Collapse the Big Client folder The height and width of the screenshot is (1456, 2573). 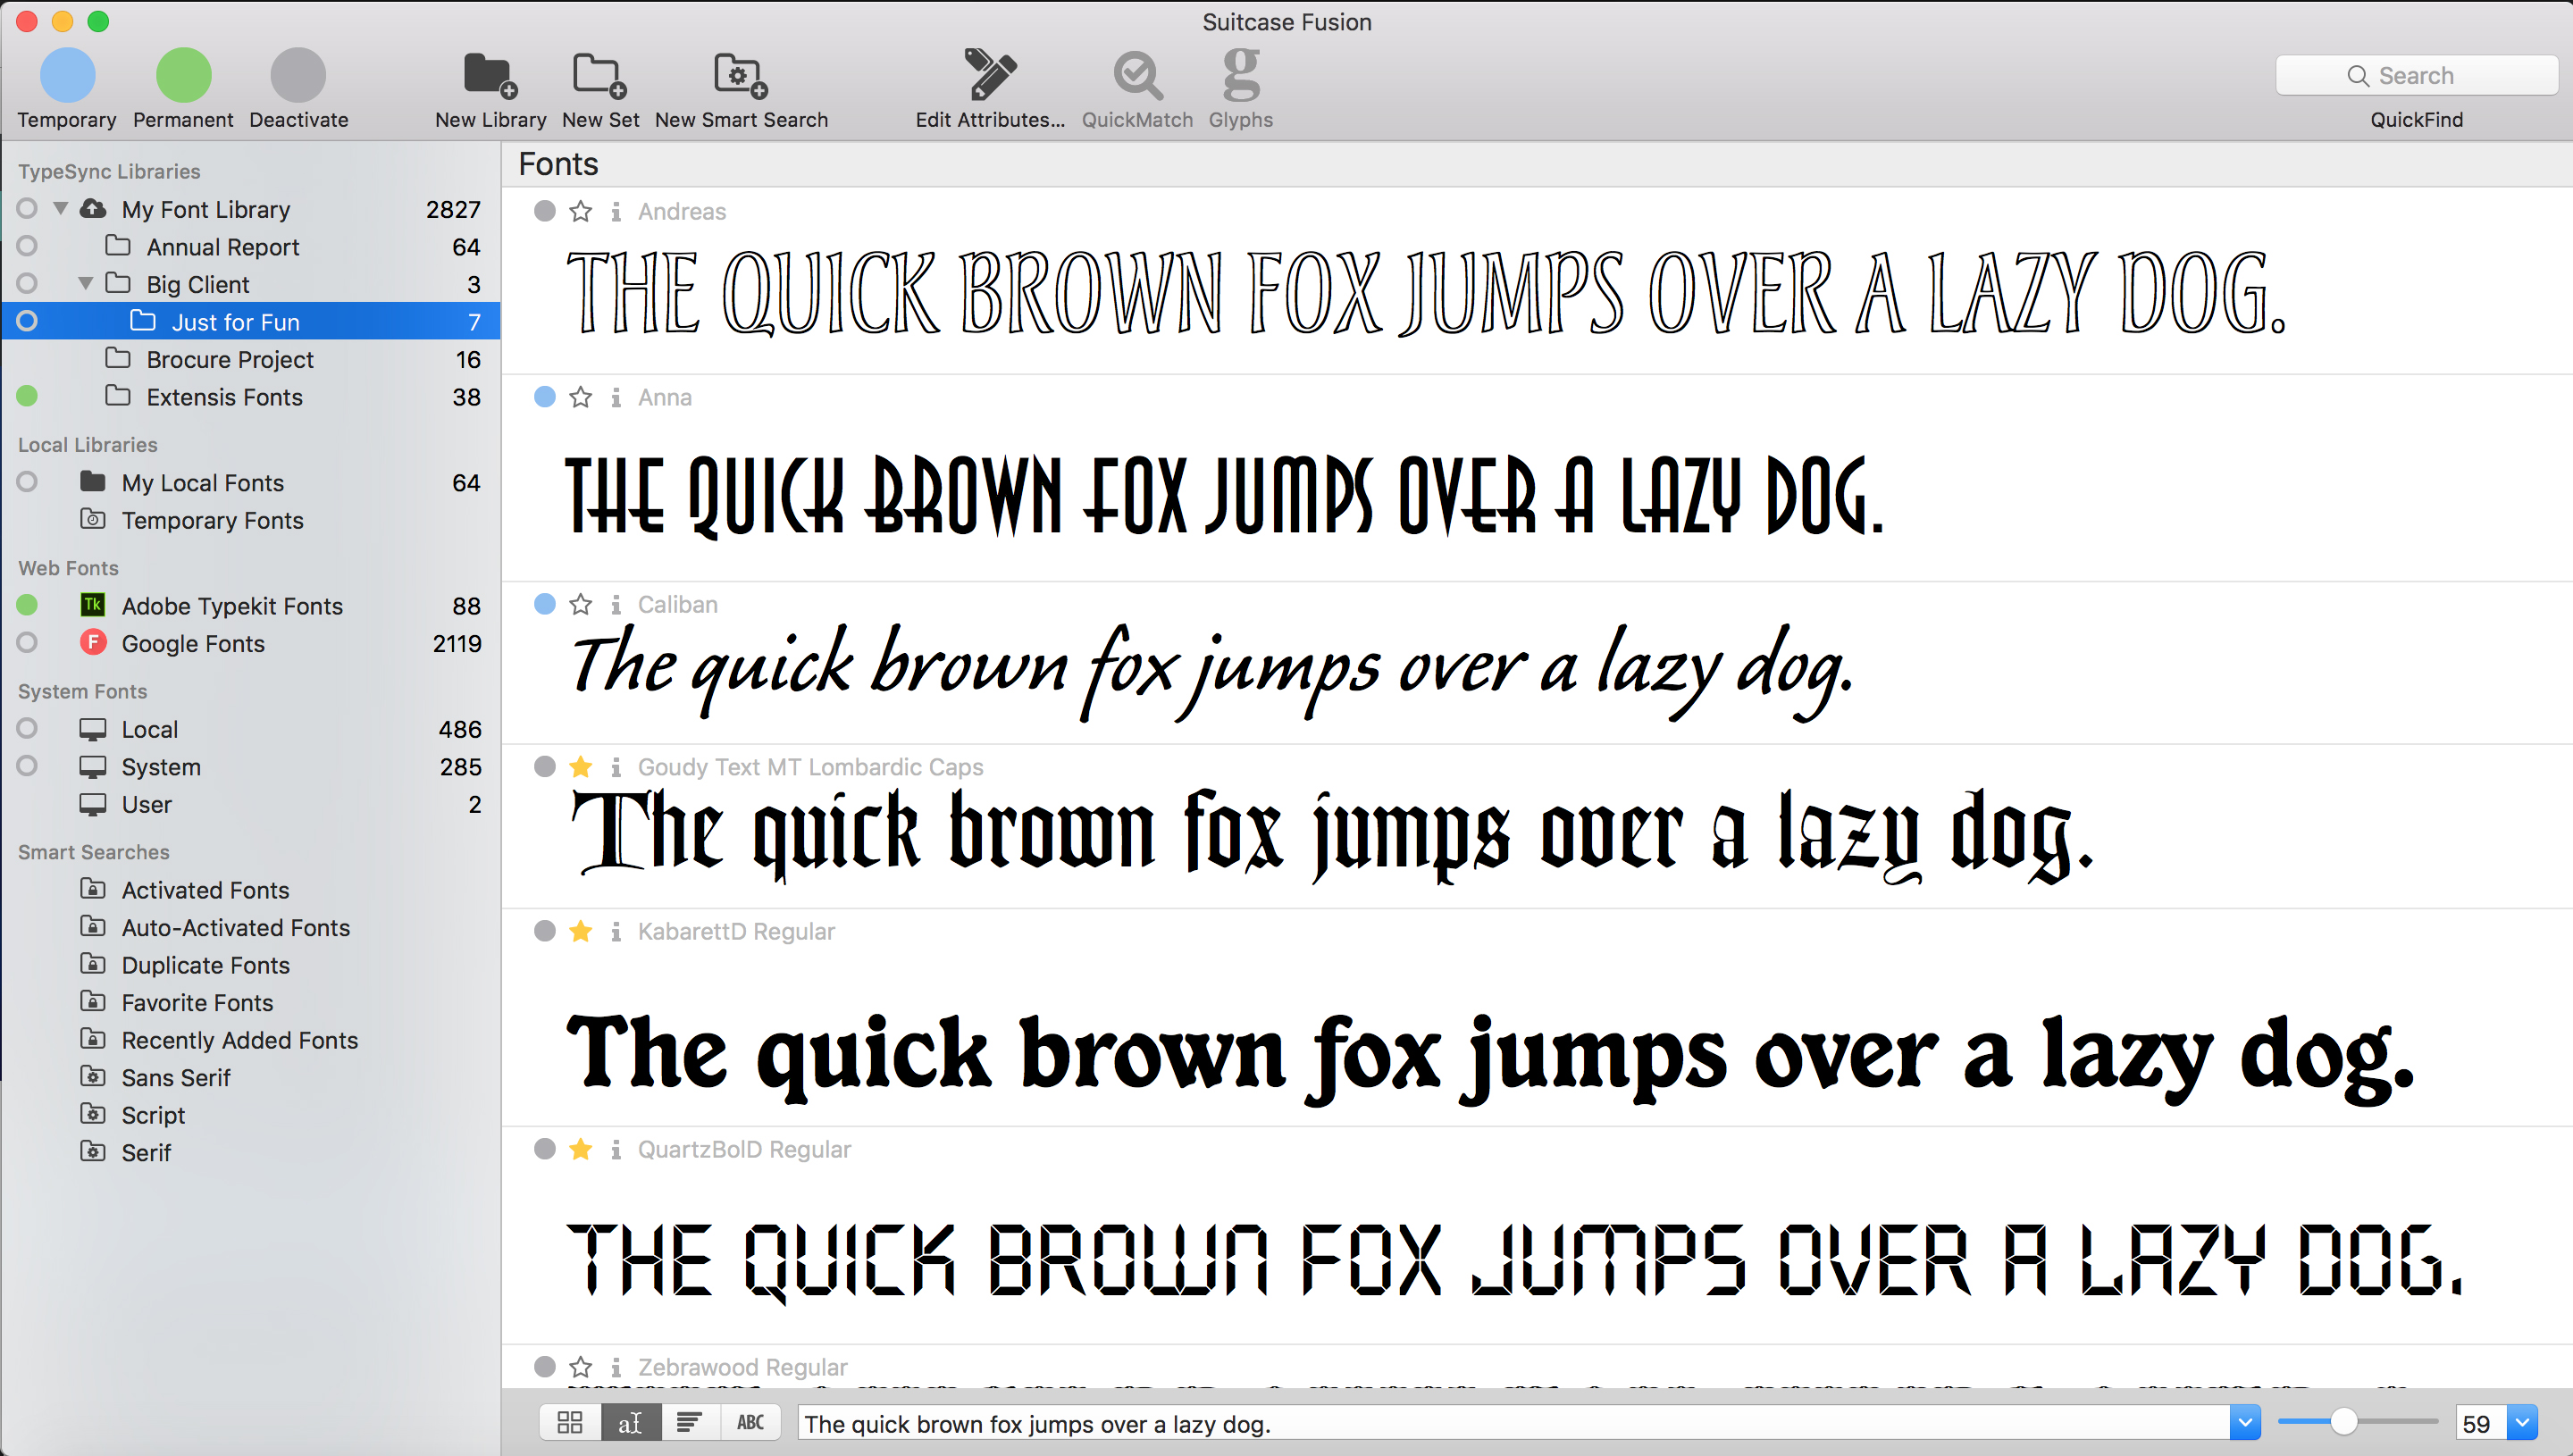tap(86, 284)
